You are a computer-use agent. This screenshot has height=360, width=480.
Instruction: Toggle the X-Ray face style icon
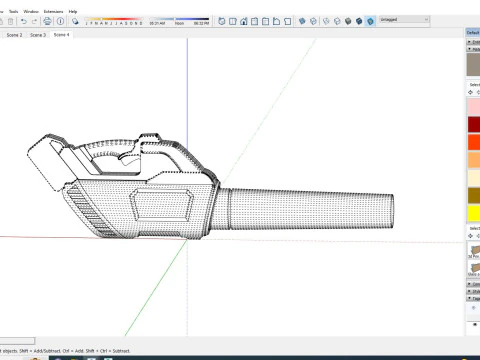[x=302, y=21]
